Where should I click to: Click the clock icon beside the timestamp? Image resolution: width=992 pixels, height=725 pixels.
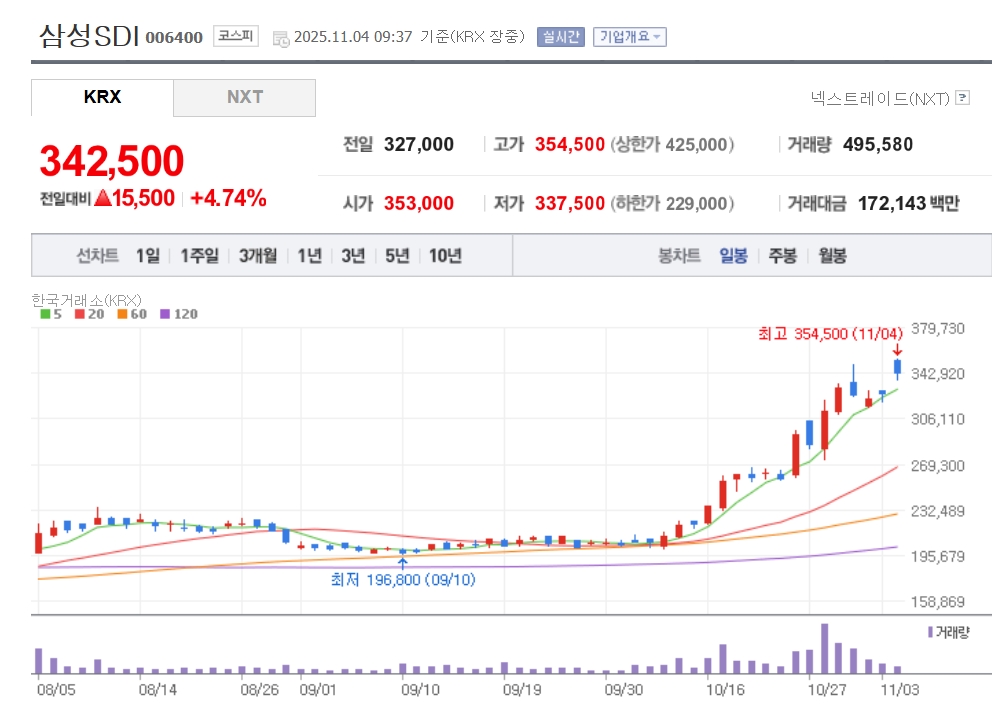coord(281,38)
